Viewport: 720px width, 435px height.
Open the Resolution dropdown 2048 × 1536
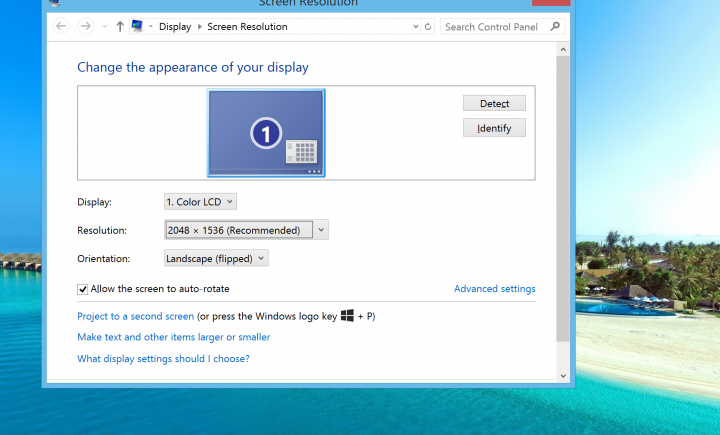click(x=246, y=230)
